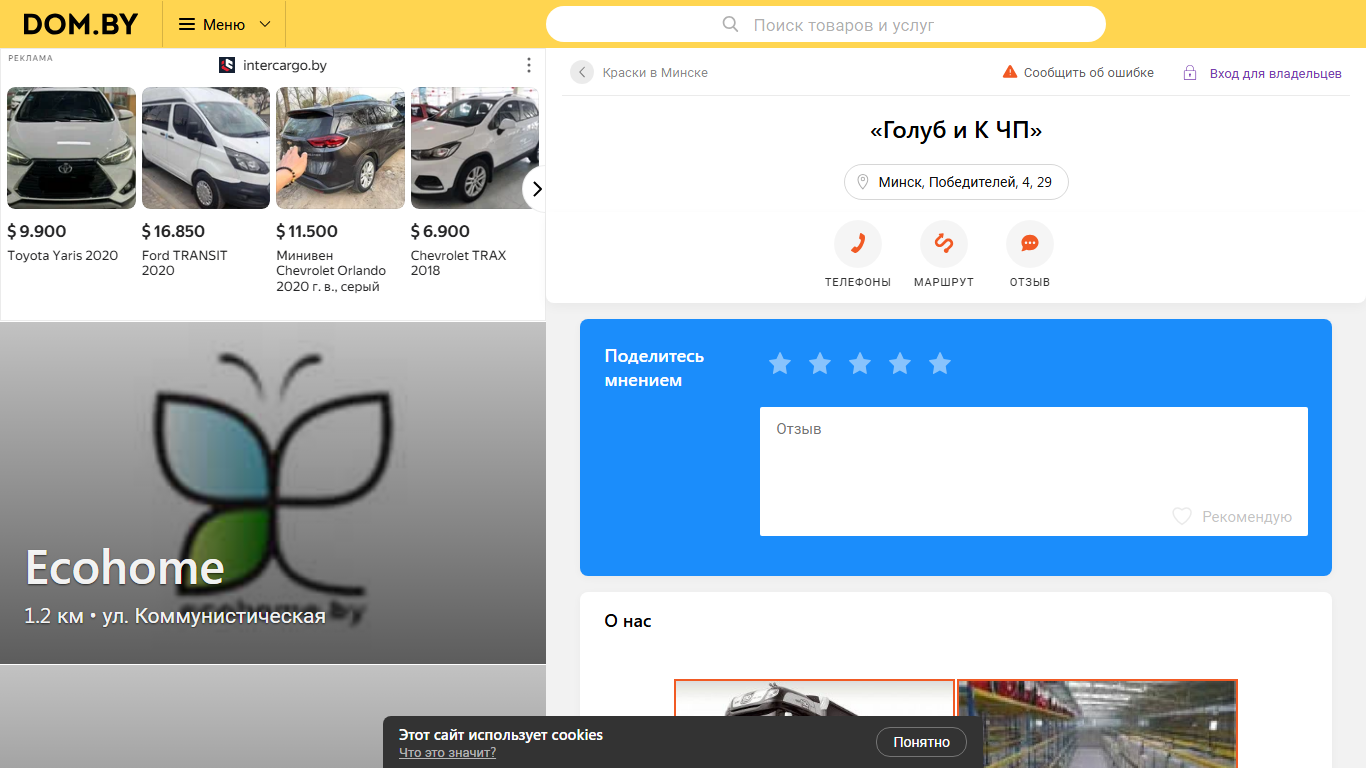Click the Chevrolet TRAX 2018 ad title
Screen dimensions: 1366x768
pos(458,263)
